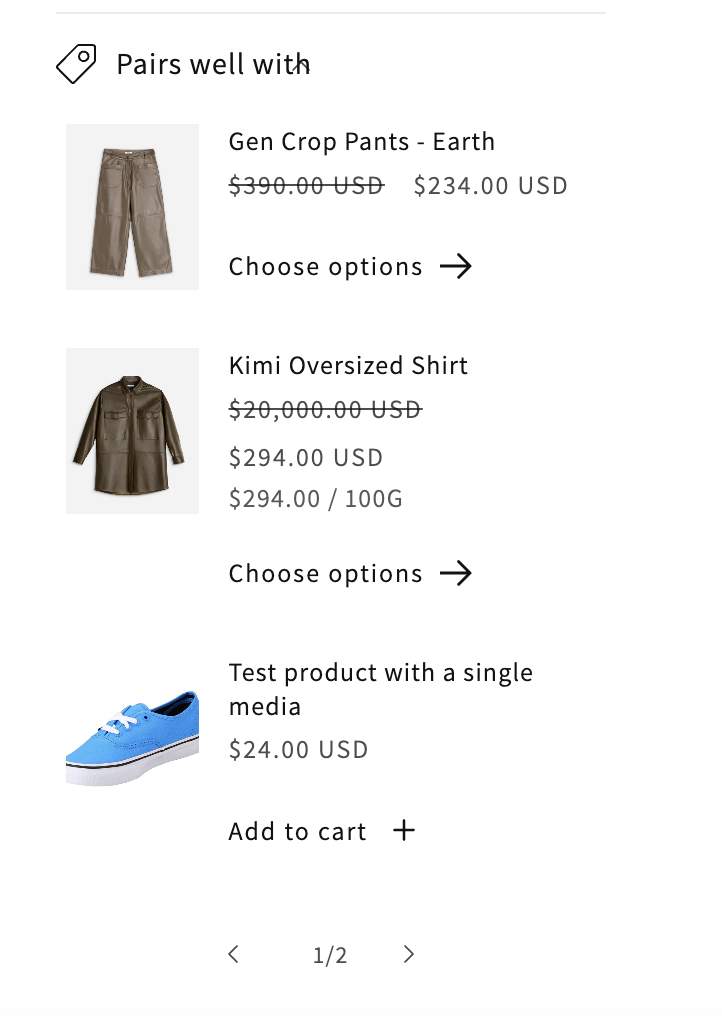Click the price tag icon beside Pairs well with
722x1016 pixels.
tap(76, 64)
